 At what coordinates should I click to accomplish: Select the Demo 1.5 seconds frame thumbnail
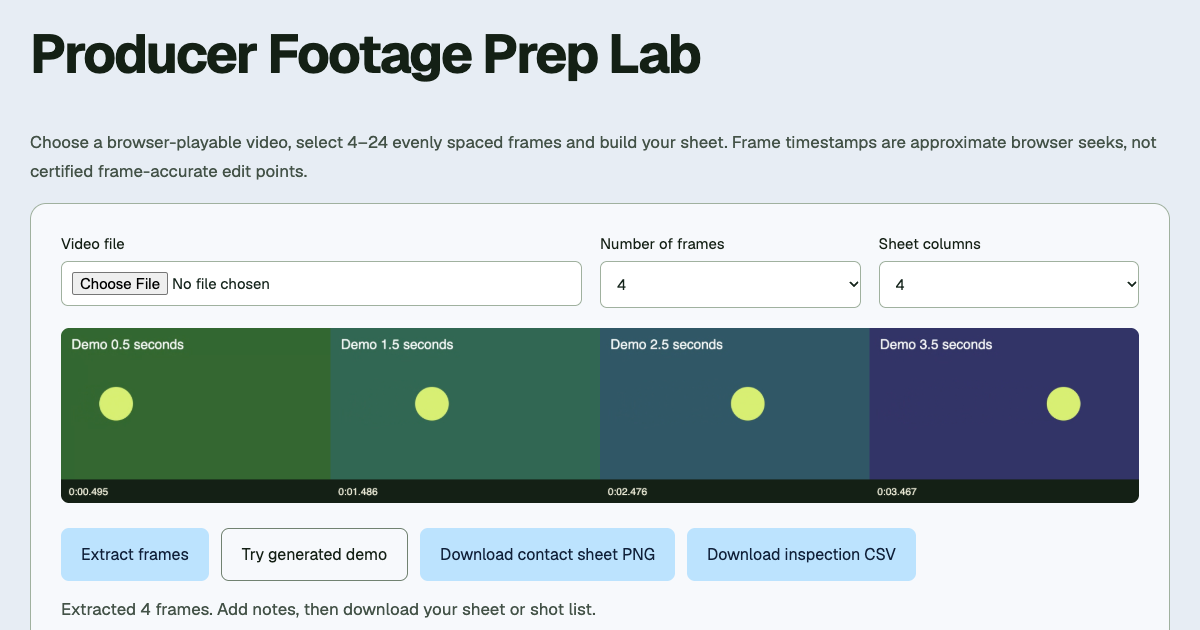[465, 404]
